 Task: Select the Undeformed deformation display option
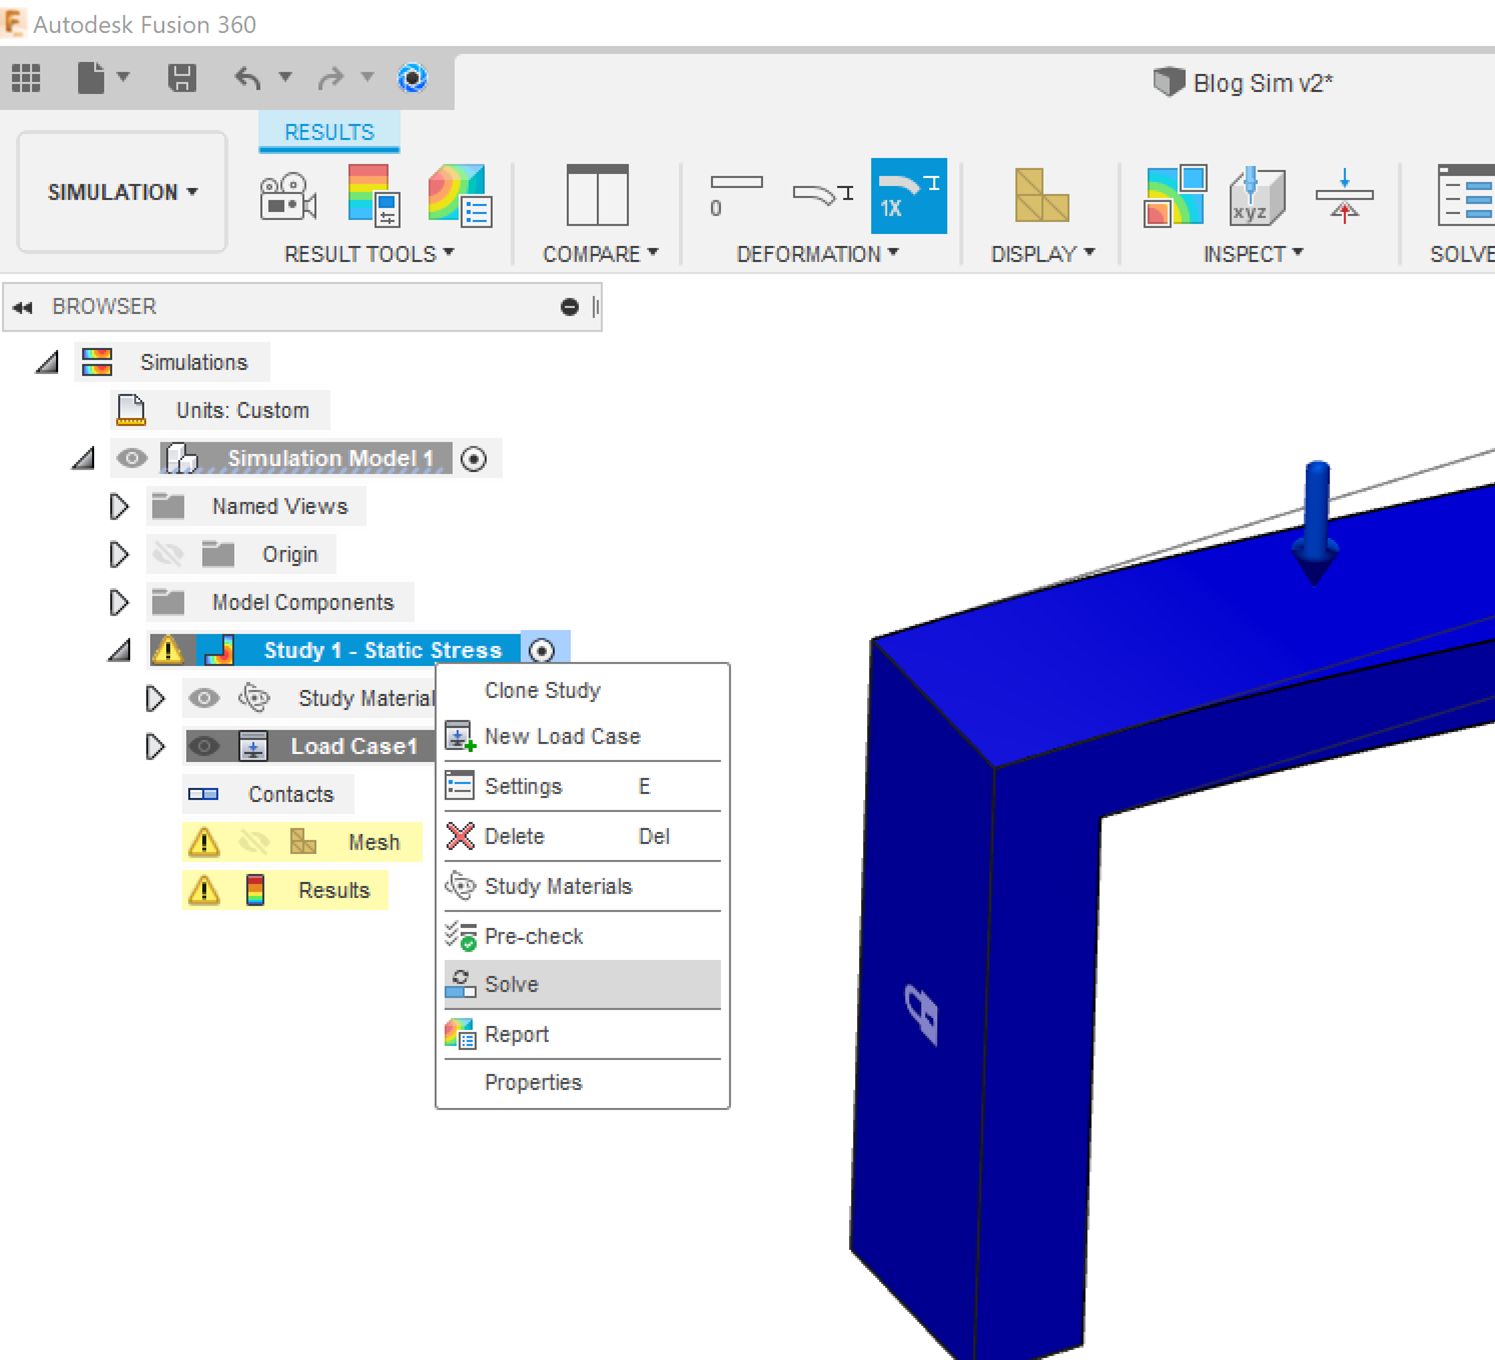(737, 195)
